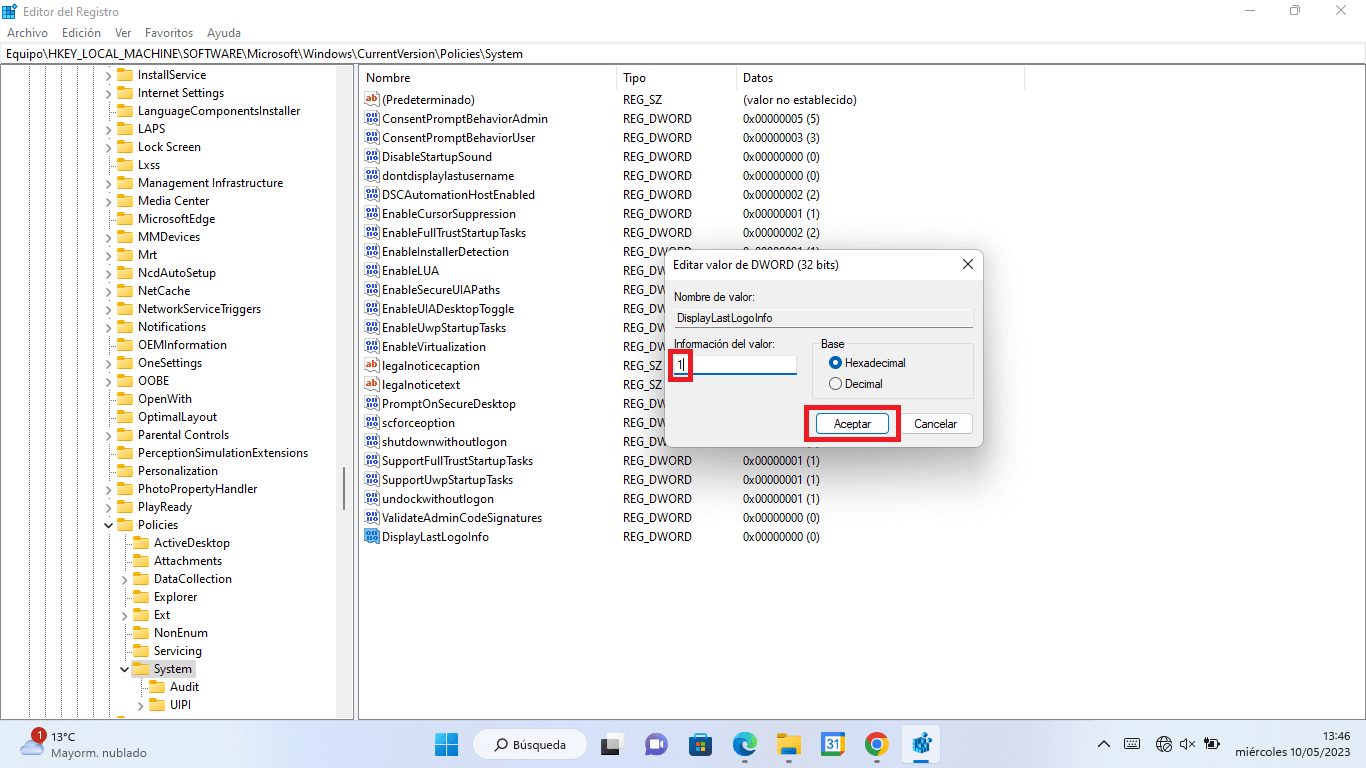1366x768 pixels.
Task: Select the ValidateAdminCodeSignatures value name
Action: 462,518
